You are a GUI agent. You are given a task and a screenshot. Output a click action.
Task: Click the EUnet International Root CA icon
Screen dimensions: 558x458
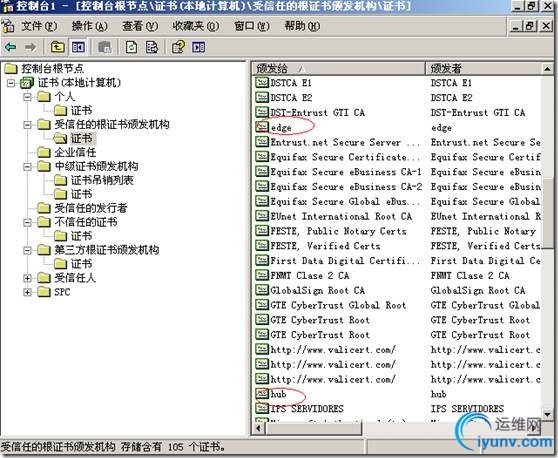coord(262,216)
